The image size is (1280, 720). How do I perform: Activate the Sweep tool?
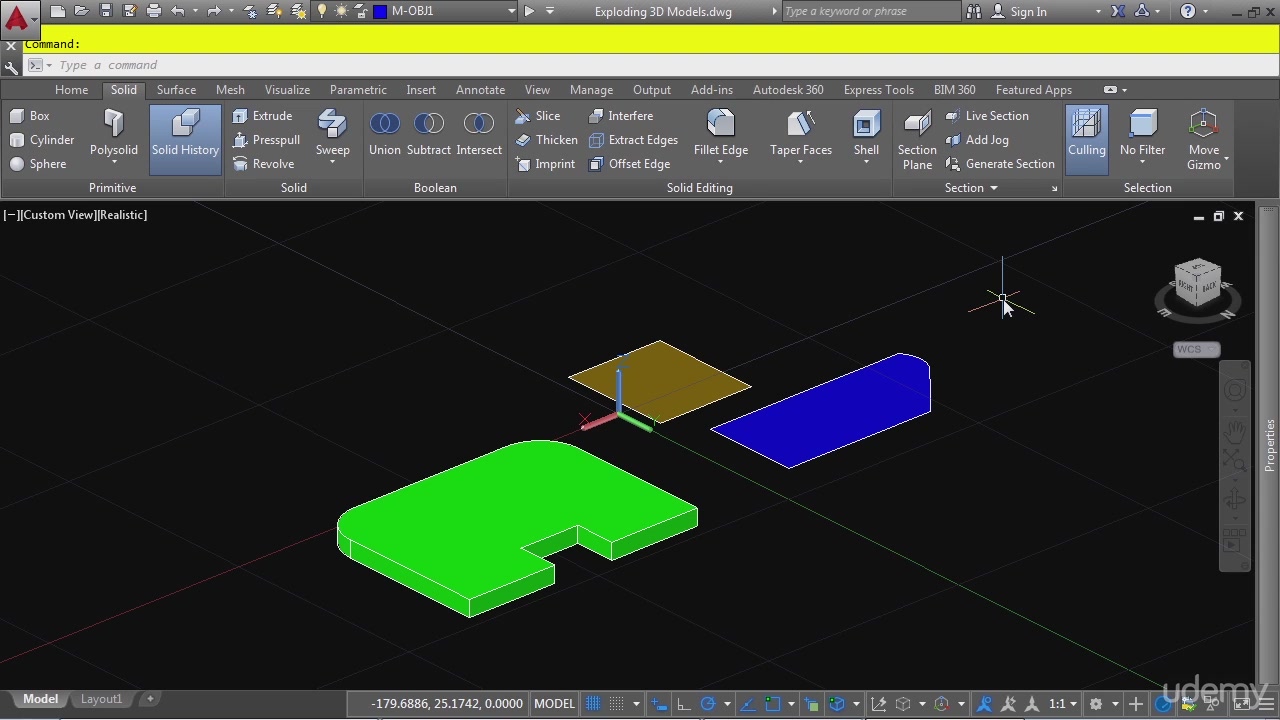pyautogui.click(x=333, y=133)
